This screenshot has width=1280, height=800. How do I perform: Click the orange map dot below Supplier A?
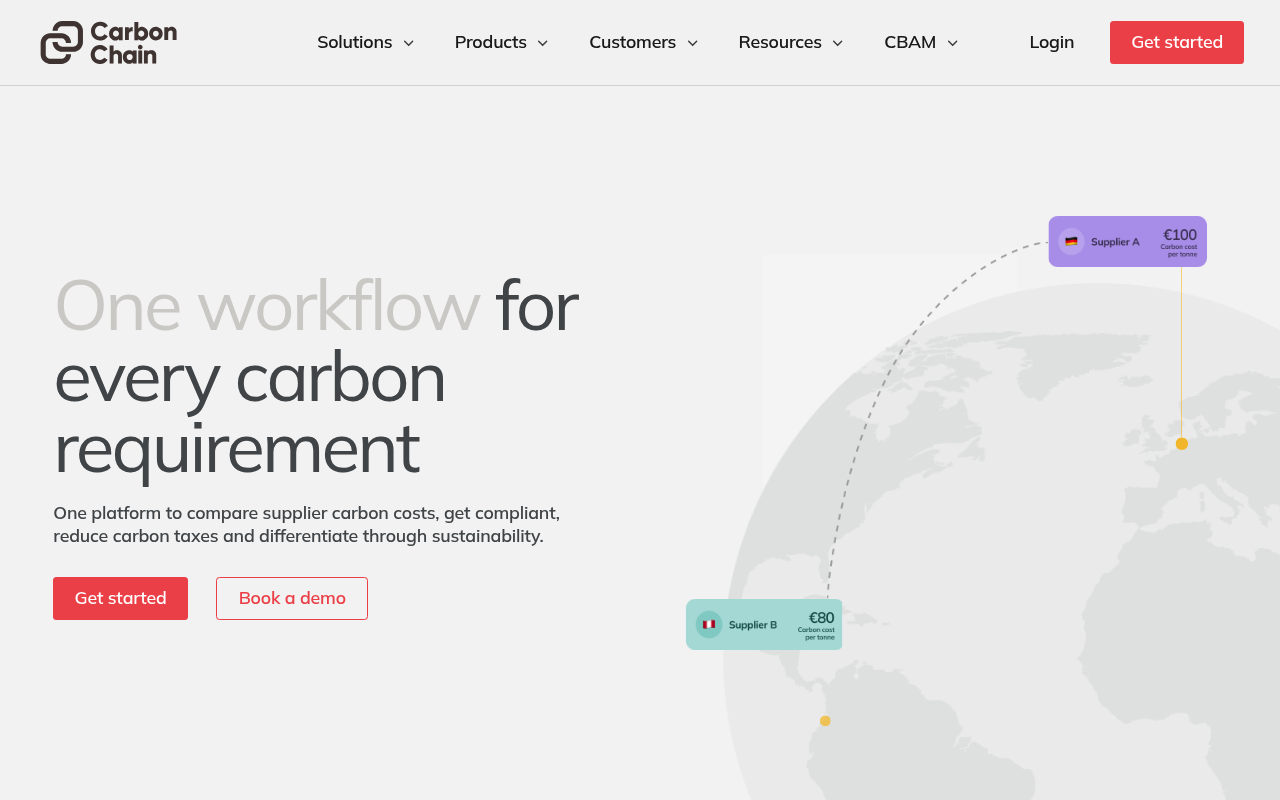point(1182,444)
